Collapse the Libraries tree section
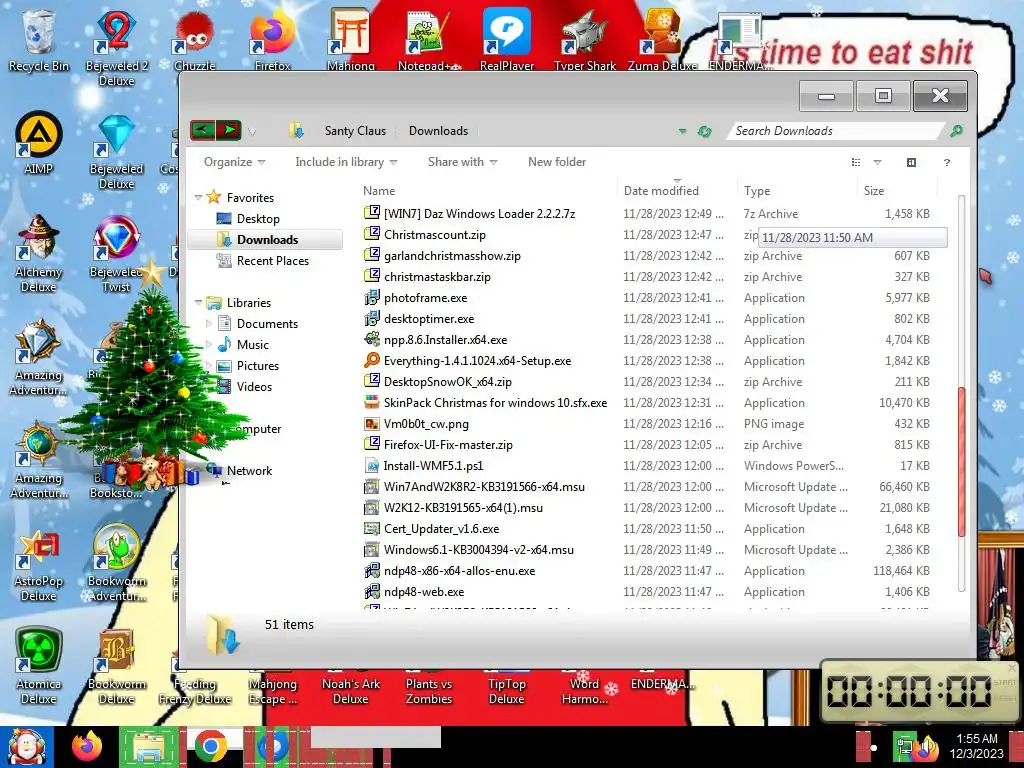The width and height of the screenshot is (1024, 768). coord(198,302)
